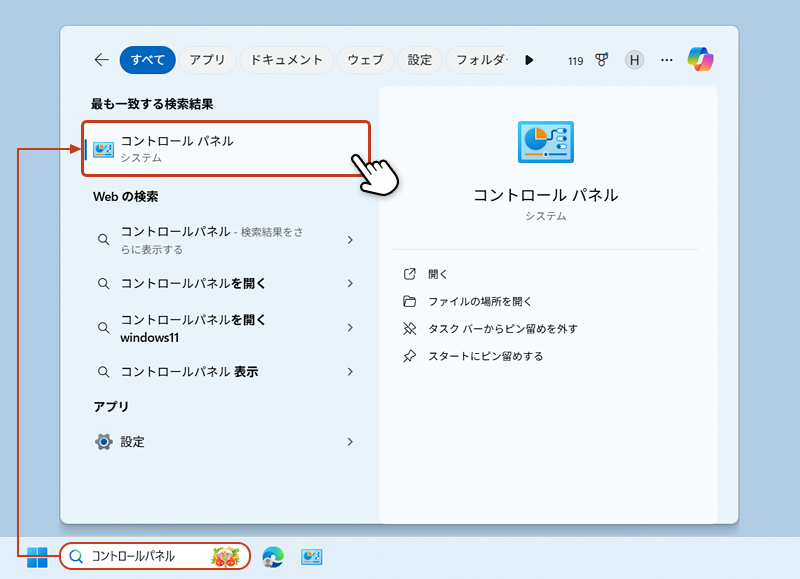This screenshot has height=579, width=800.
Task: Expand the コントロールパネル 表示 result chevron
Action: pyautogui.click(x=351, y=370)
